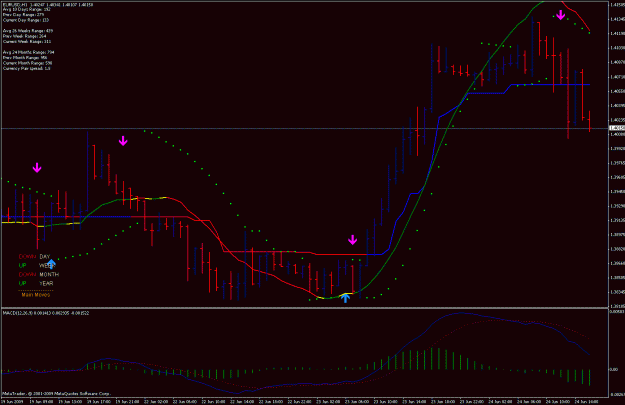Click the 'Current Month Range' line
The width and height of the screenshot is (625, 405).
click(x=28, y=63)
